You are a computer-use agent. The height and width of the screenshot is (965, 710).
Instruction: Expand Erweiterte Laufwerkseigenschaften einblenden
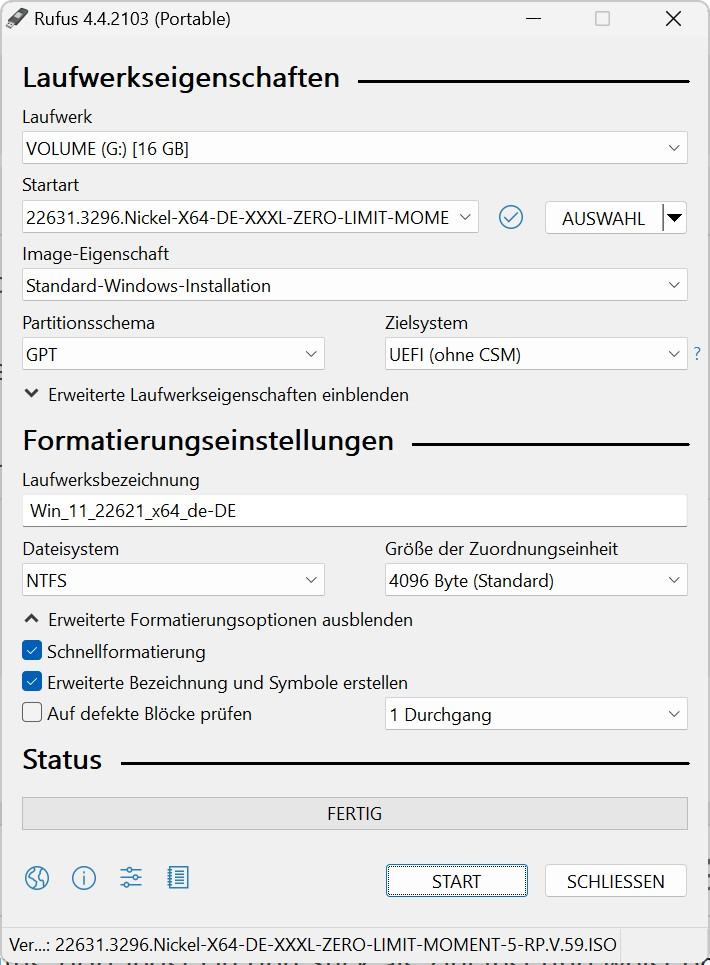click(x=216, y=394)
